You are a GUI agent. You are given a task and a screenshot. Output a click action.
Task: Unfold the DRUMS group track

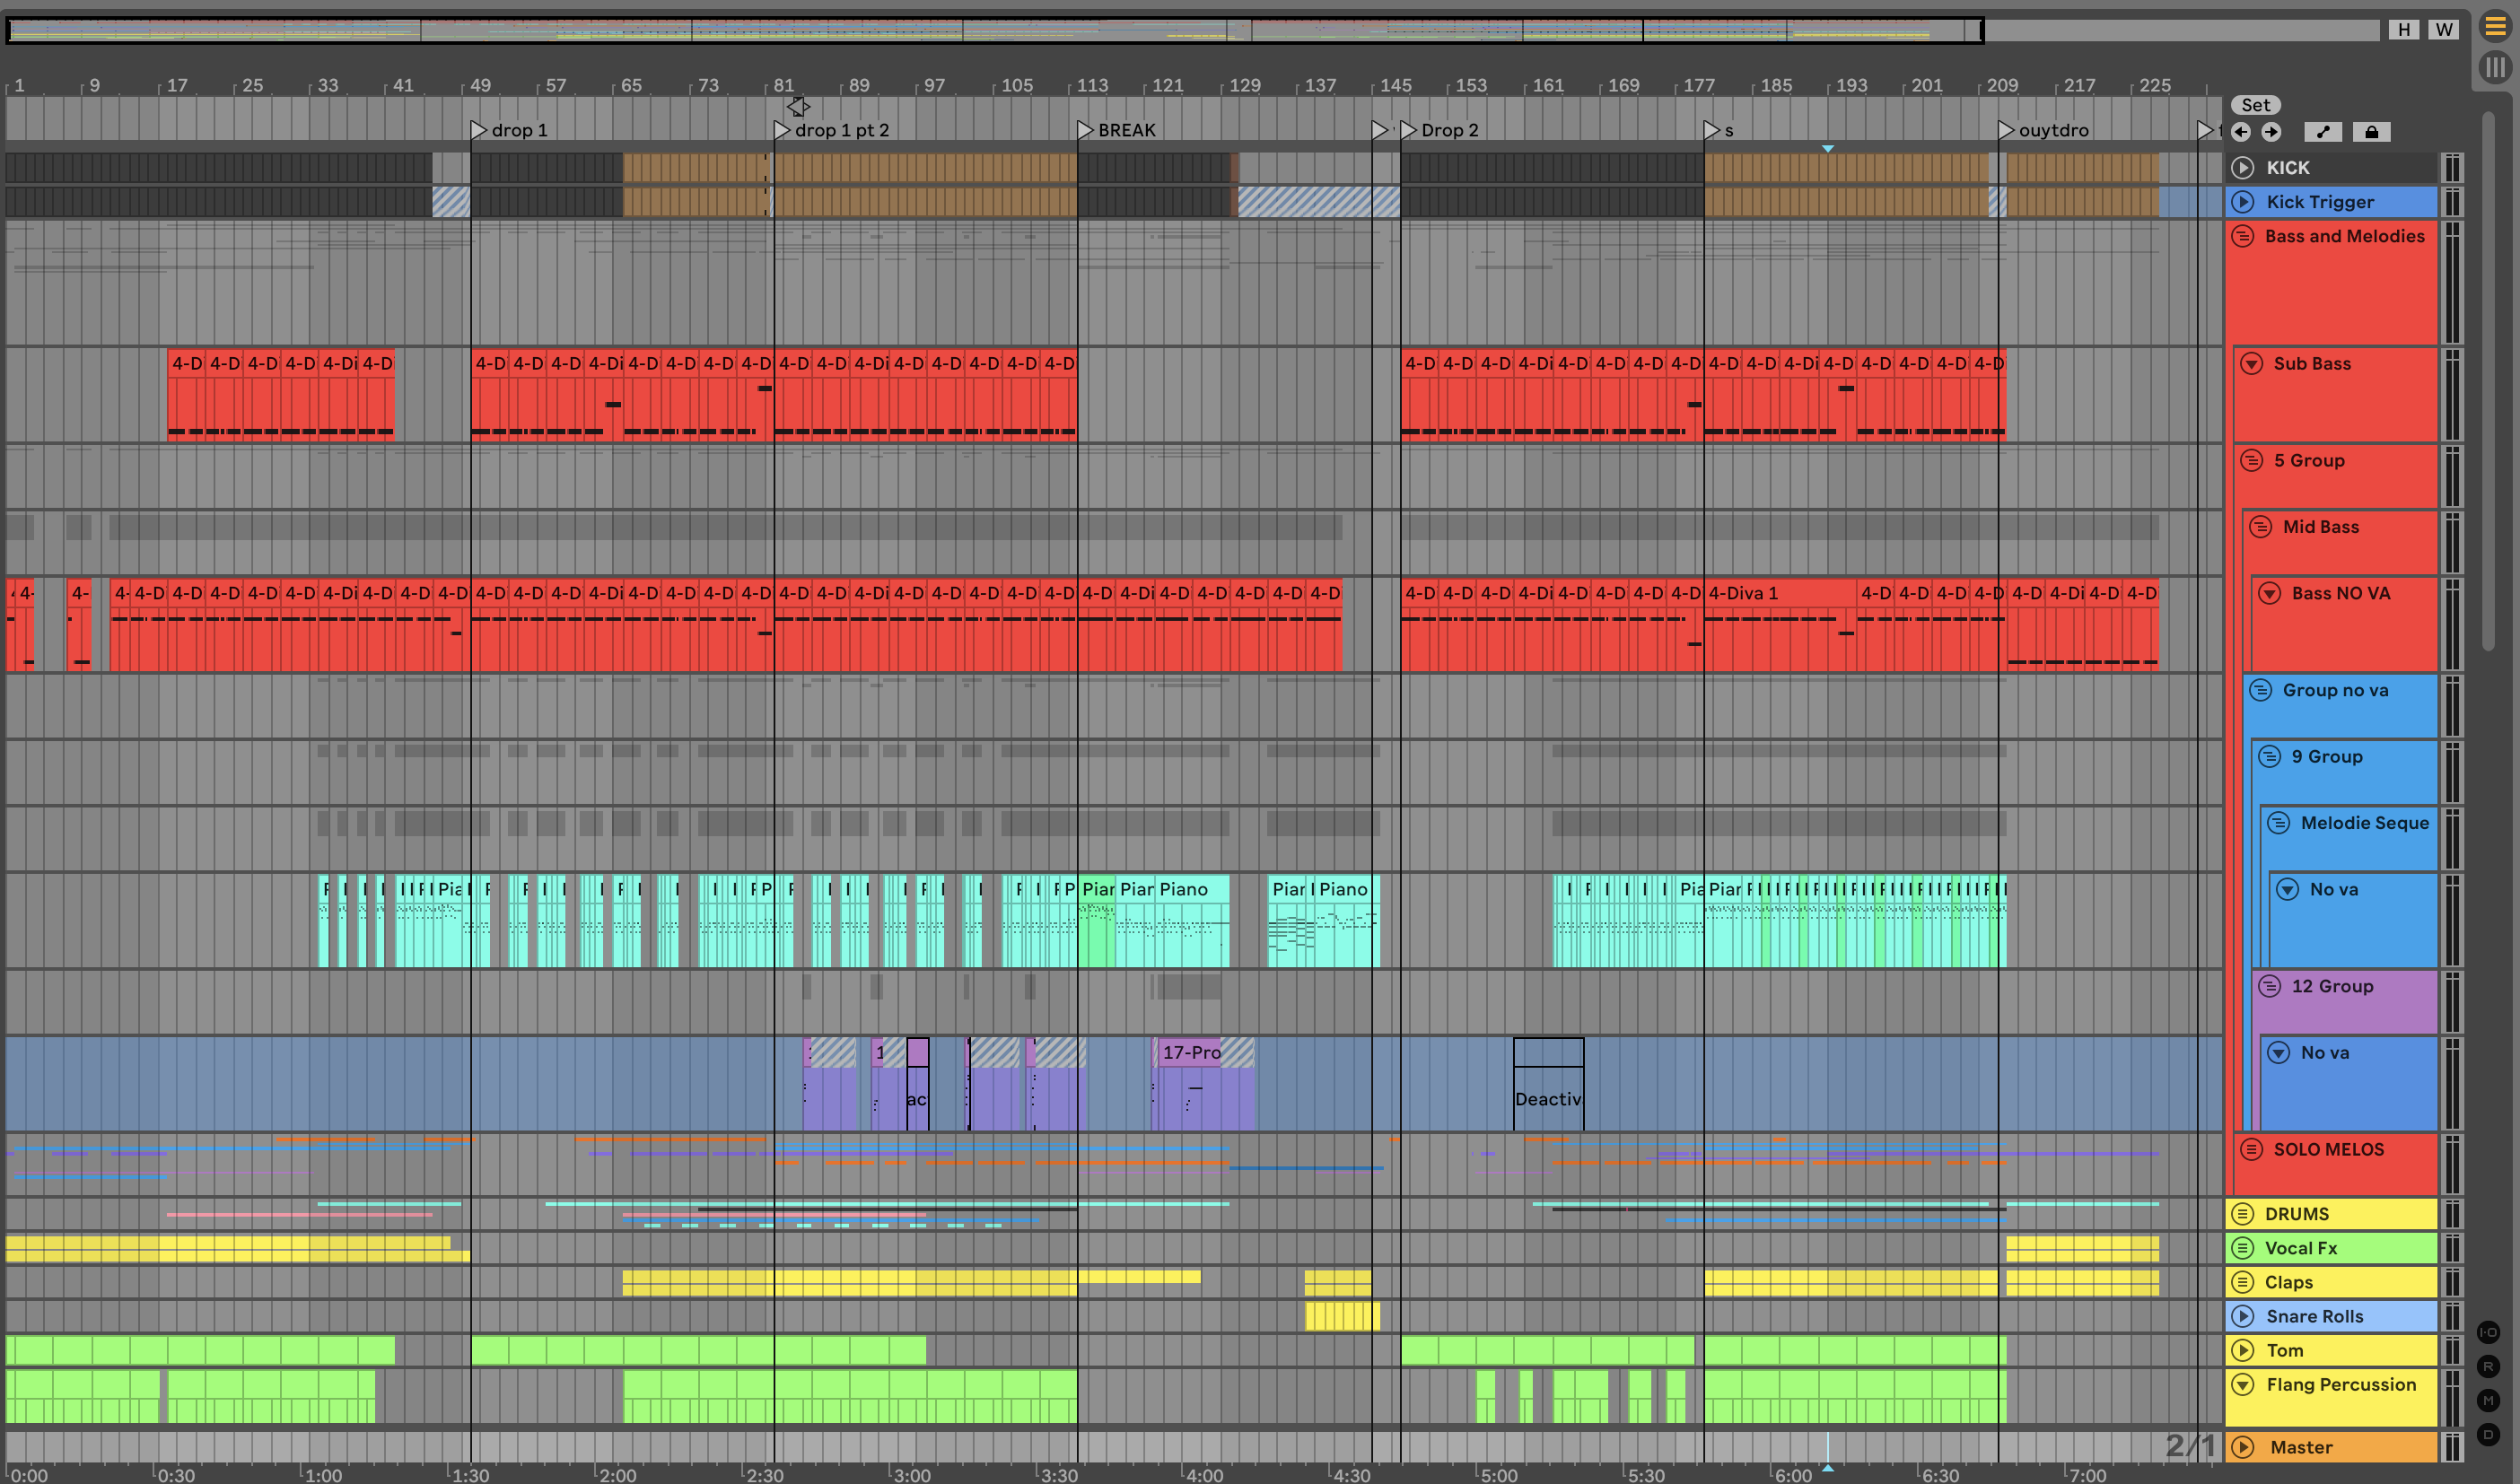pyautogui.click(x=2243, y=1214)
